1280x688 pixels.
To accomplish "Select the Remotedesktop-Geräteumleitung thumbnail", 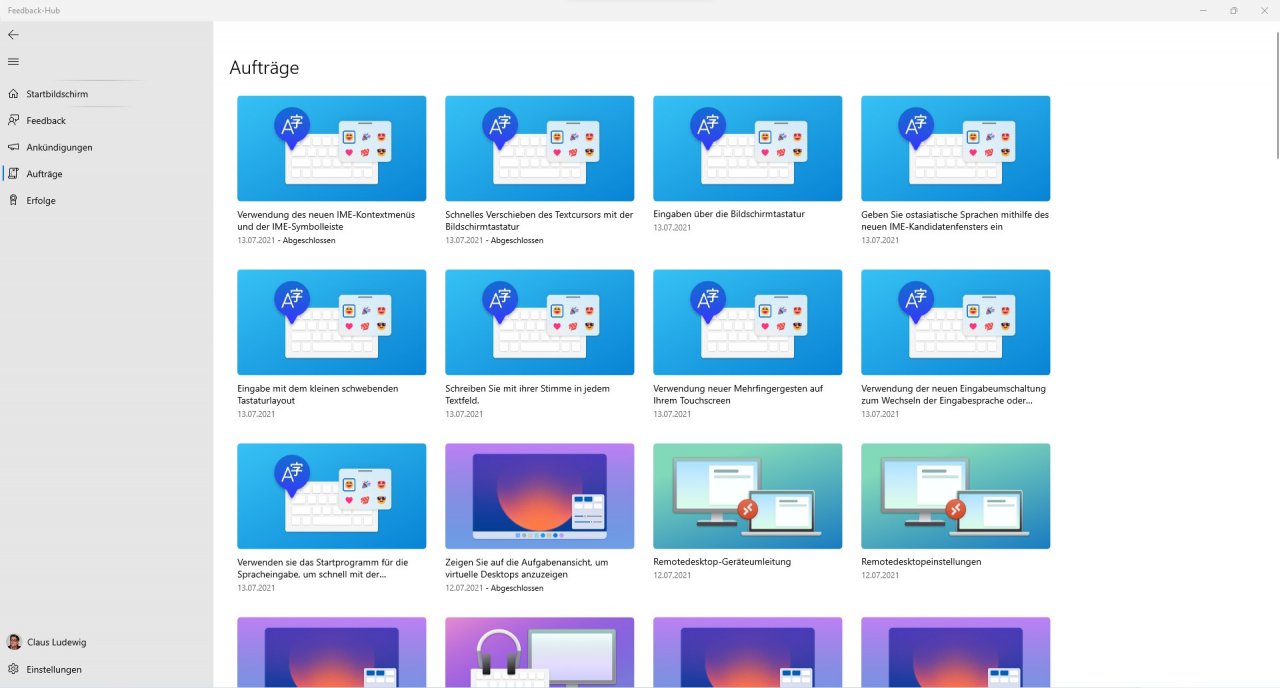I will coord(748,496).
